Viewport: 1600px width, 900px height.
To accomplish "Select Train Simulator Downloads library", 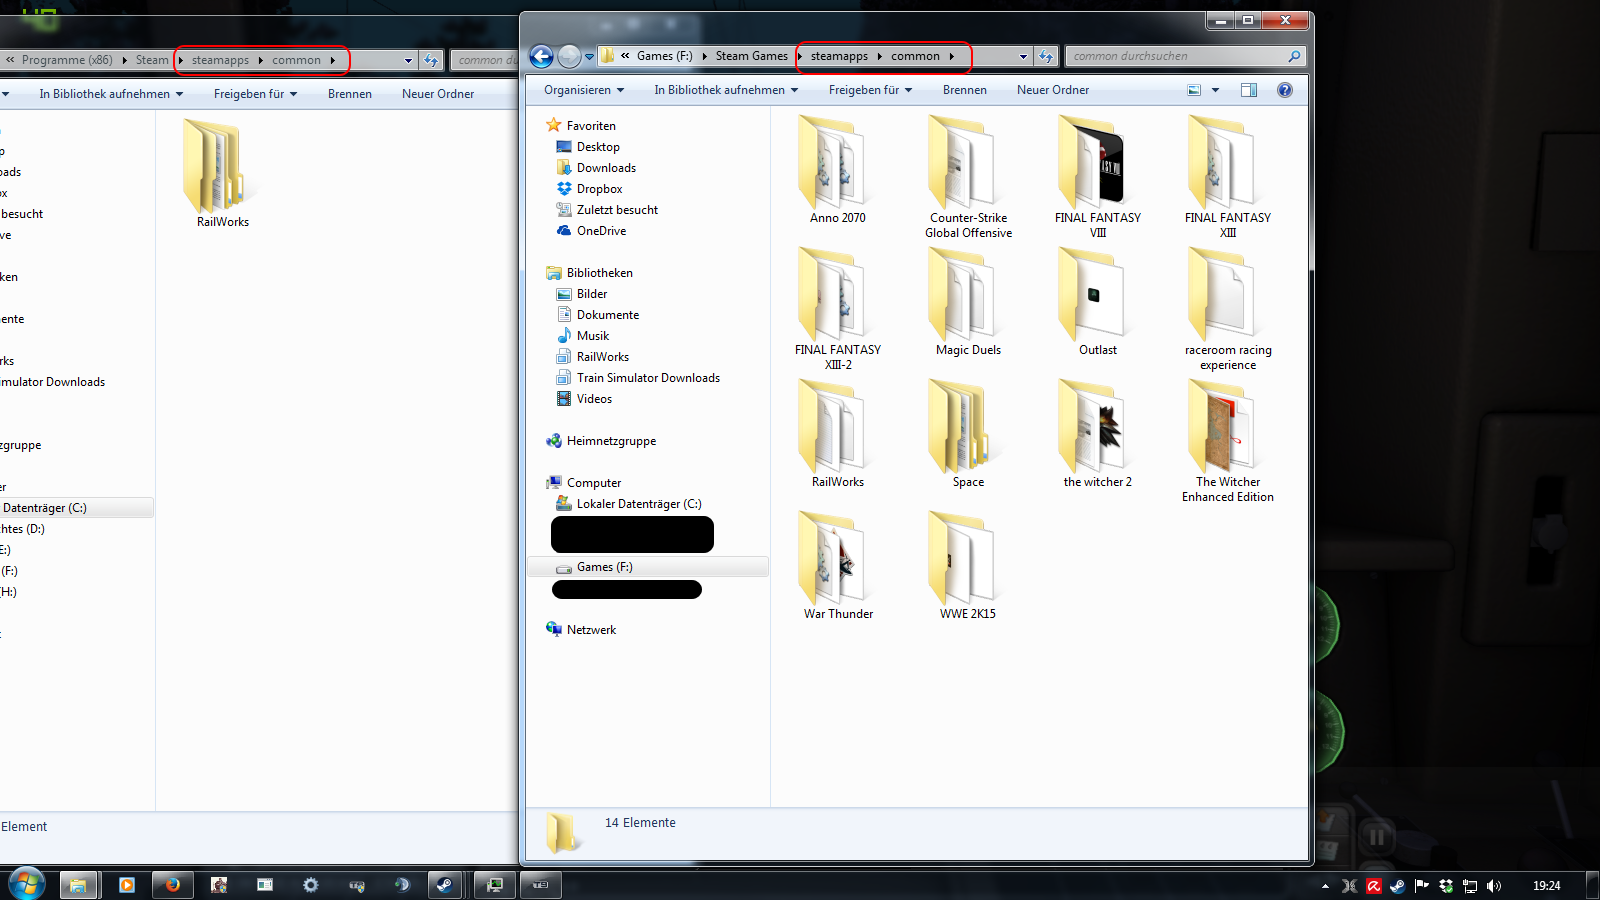I will tap(648, 378).
